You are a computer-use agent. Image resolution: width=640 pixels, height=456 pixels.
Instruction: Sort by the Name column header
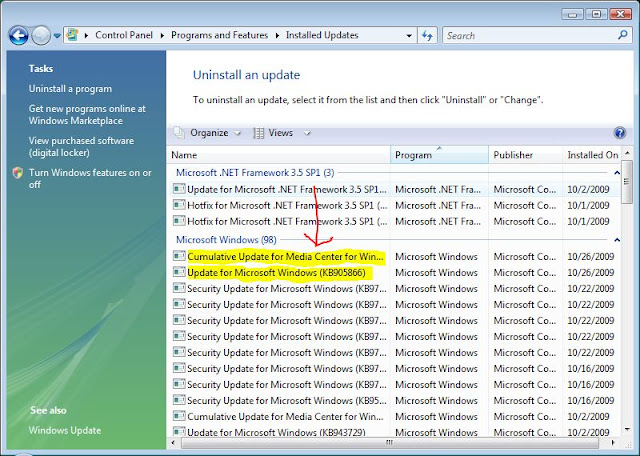(278, 155)
